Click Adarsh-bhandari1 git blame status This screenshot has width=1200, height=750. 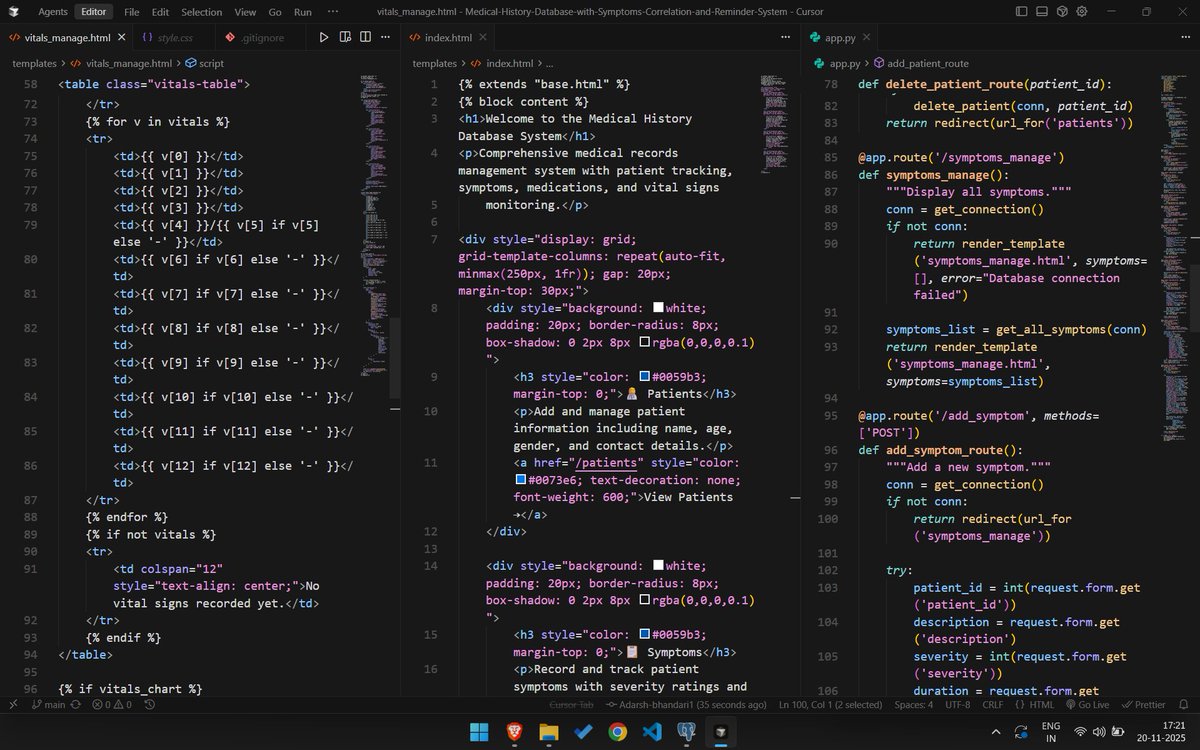pos(686,704)
